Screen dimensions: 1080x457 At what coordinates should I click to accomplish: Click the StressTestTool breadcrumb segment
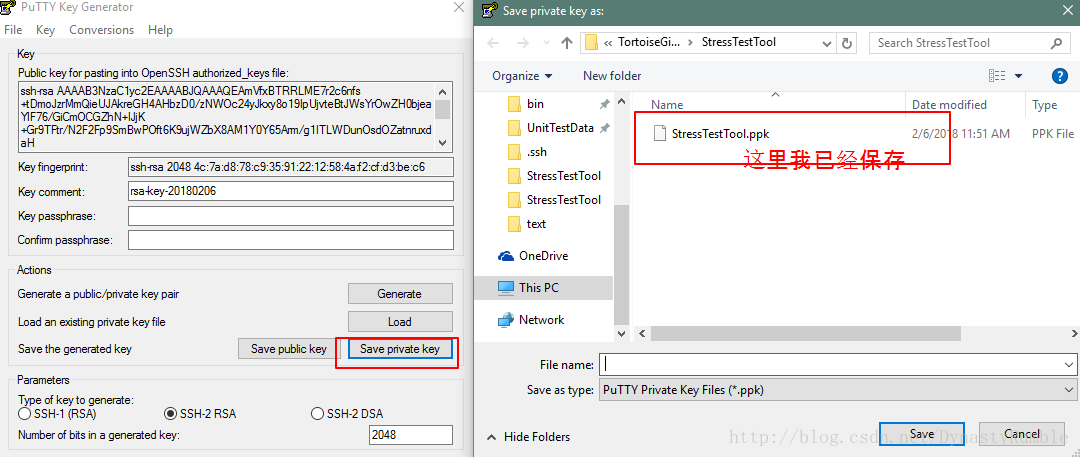click(x=738, y=42)
